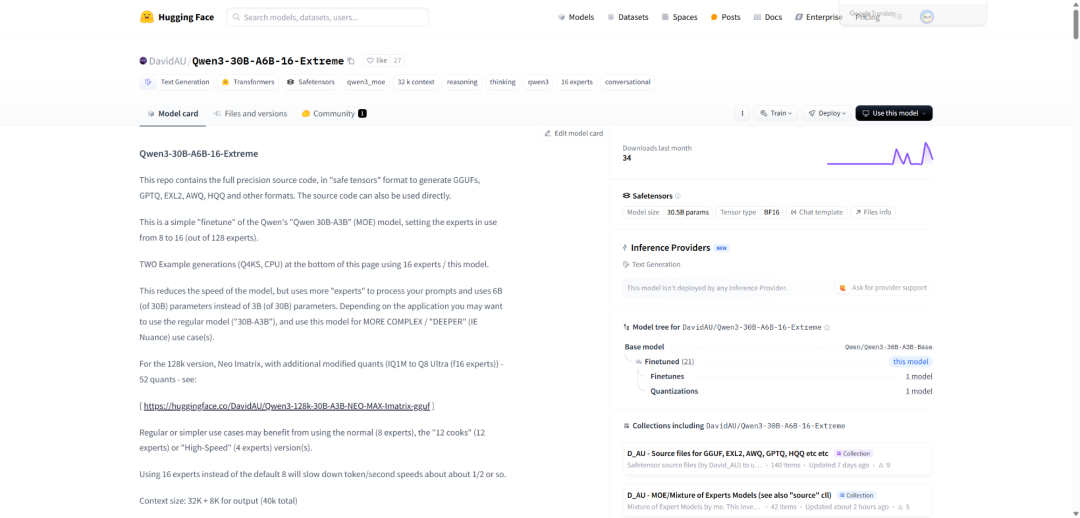1080x518 pixels.
Task: Copy model name with the clipboard icon
Action: coord(351,61)
